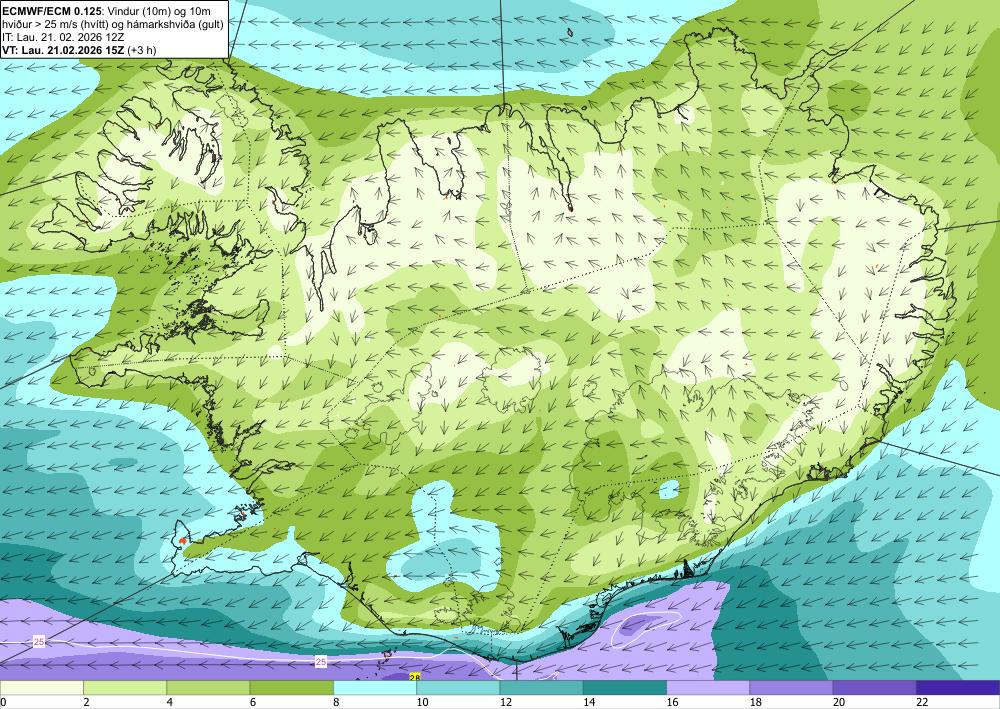
Task: Select the 6–8 darker green legend swatch
Action: [291, 688]
